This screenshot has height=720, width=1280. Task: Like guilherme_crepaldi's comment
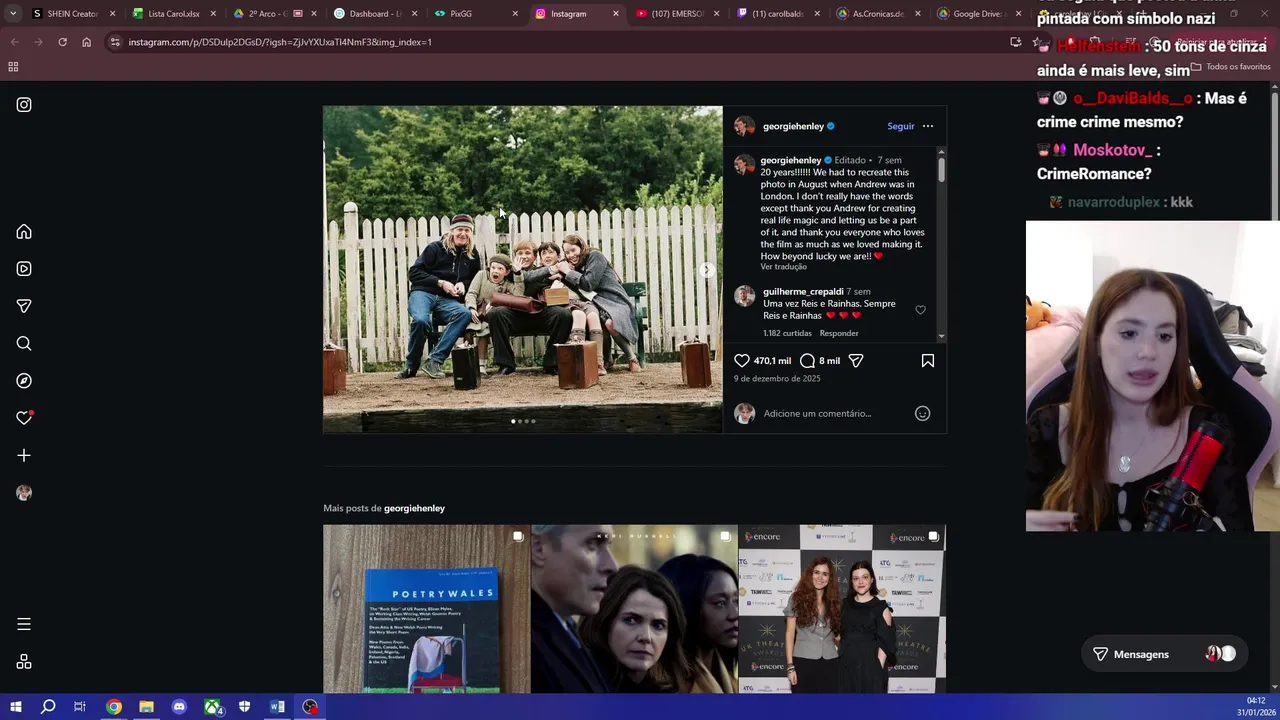point(920,310)
